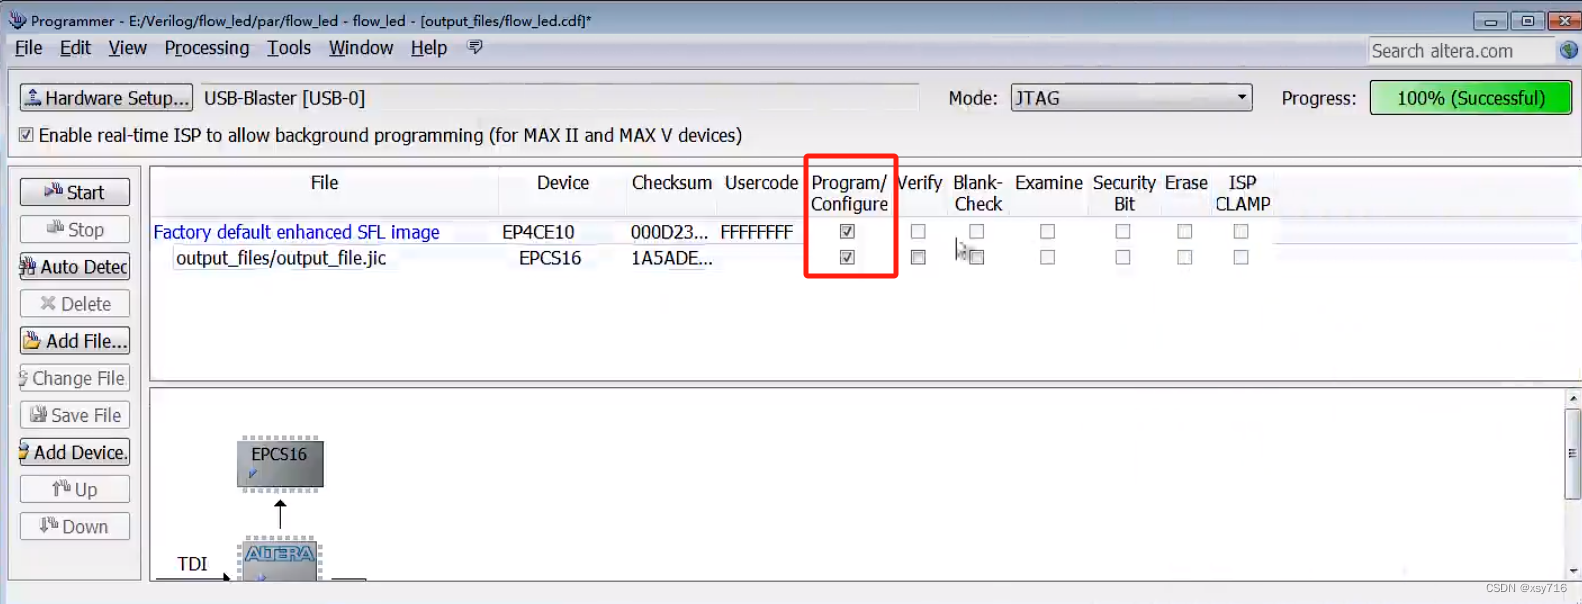
Task: Toggle Program/Configure for EPCS16 row
Action: (x=847, y=257)
